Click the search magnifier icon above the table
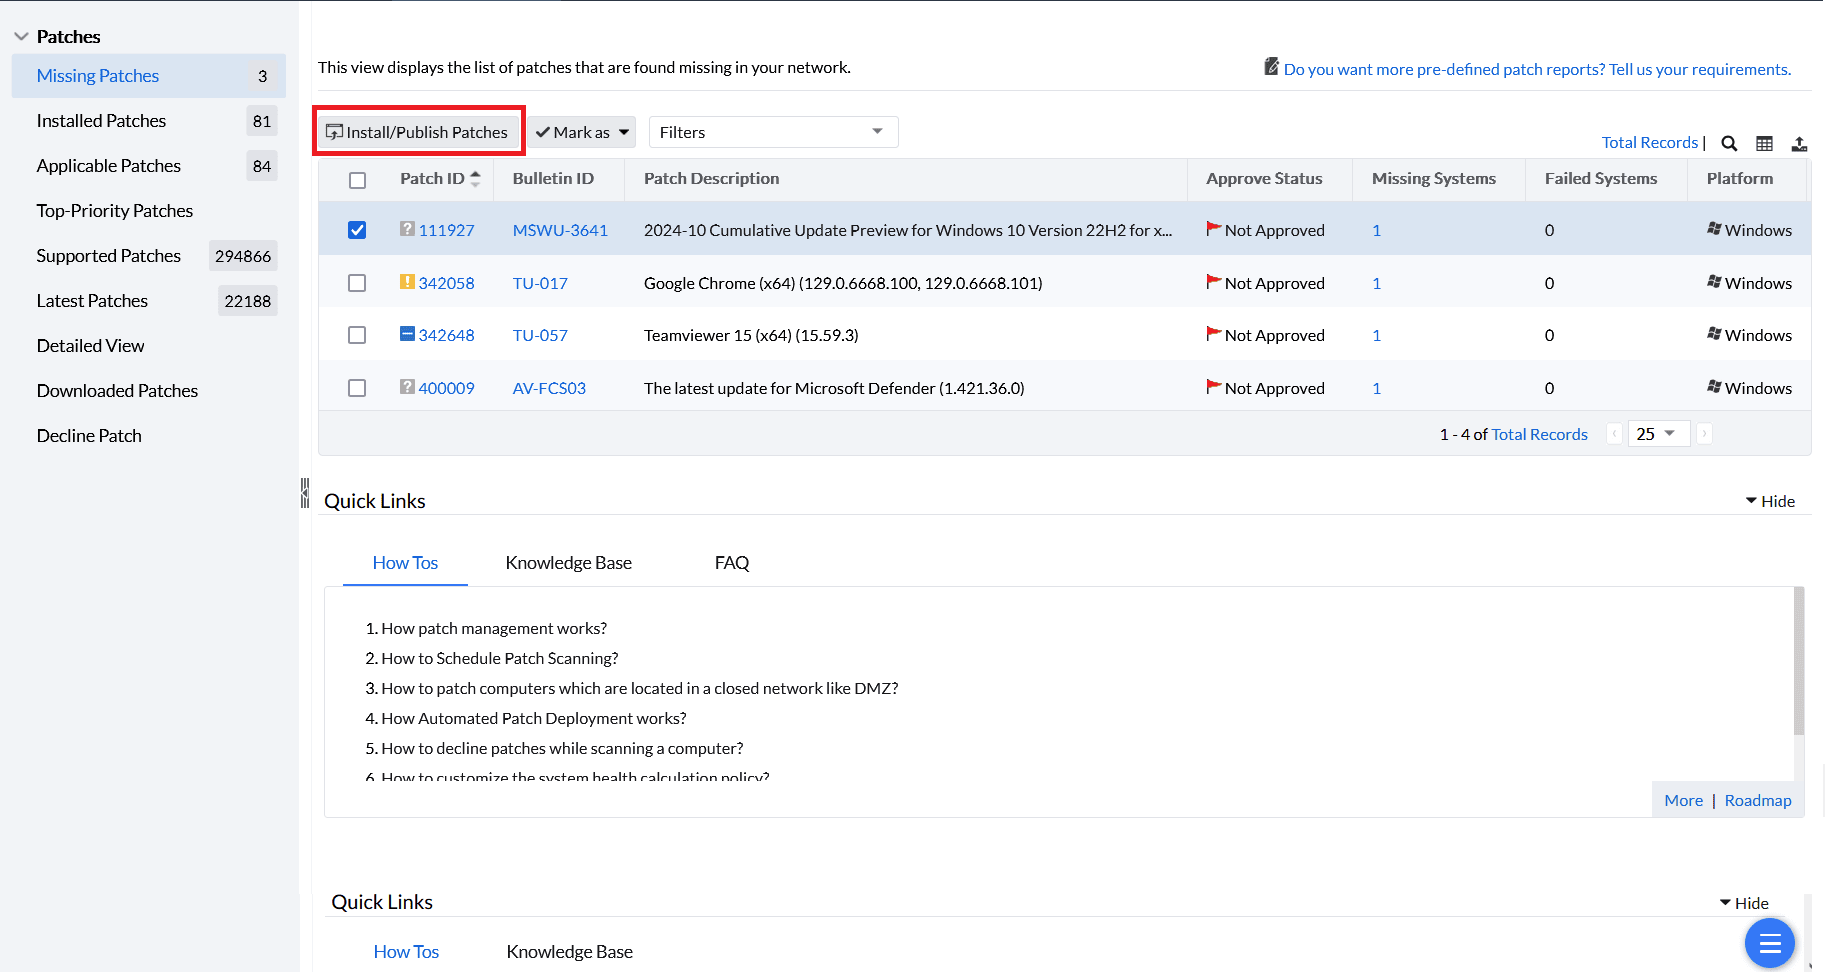Viewport: 1825px width, 972px height. (1729, 143)
